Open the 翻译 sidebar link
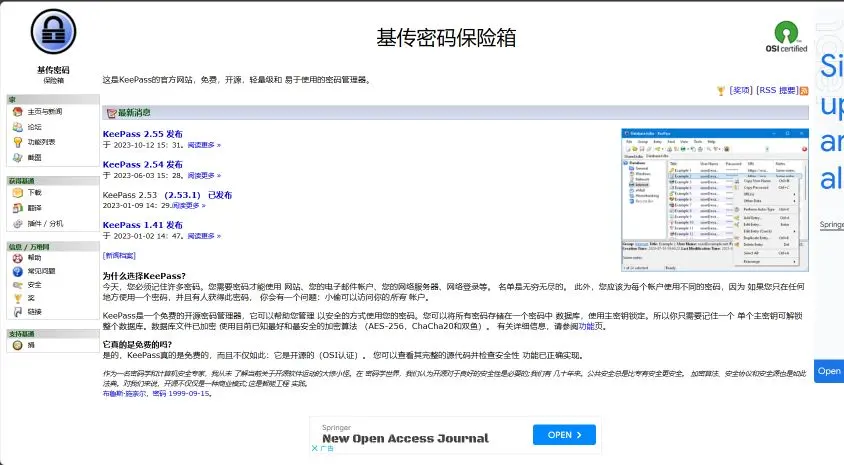The height and width of the screenshot is (465, 844). coord(34,208)
